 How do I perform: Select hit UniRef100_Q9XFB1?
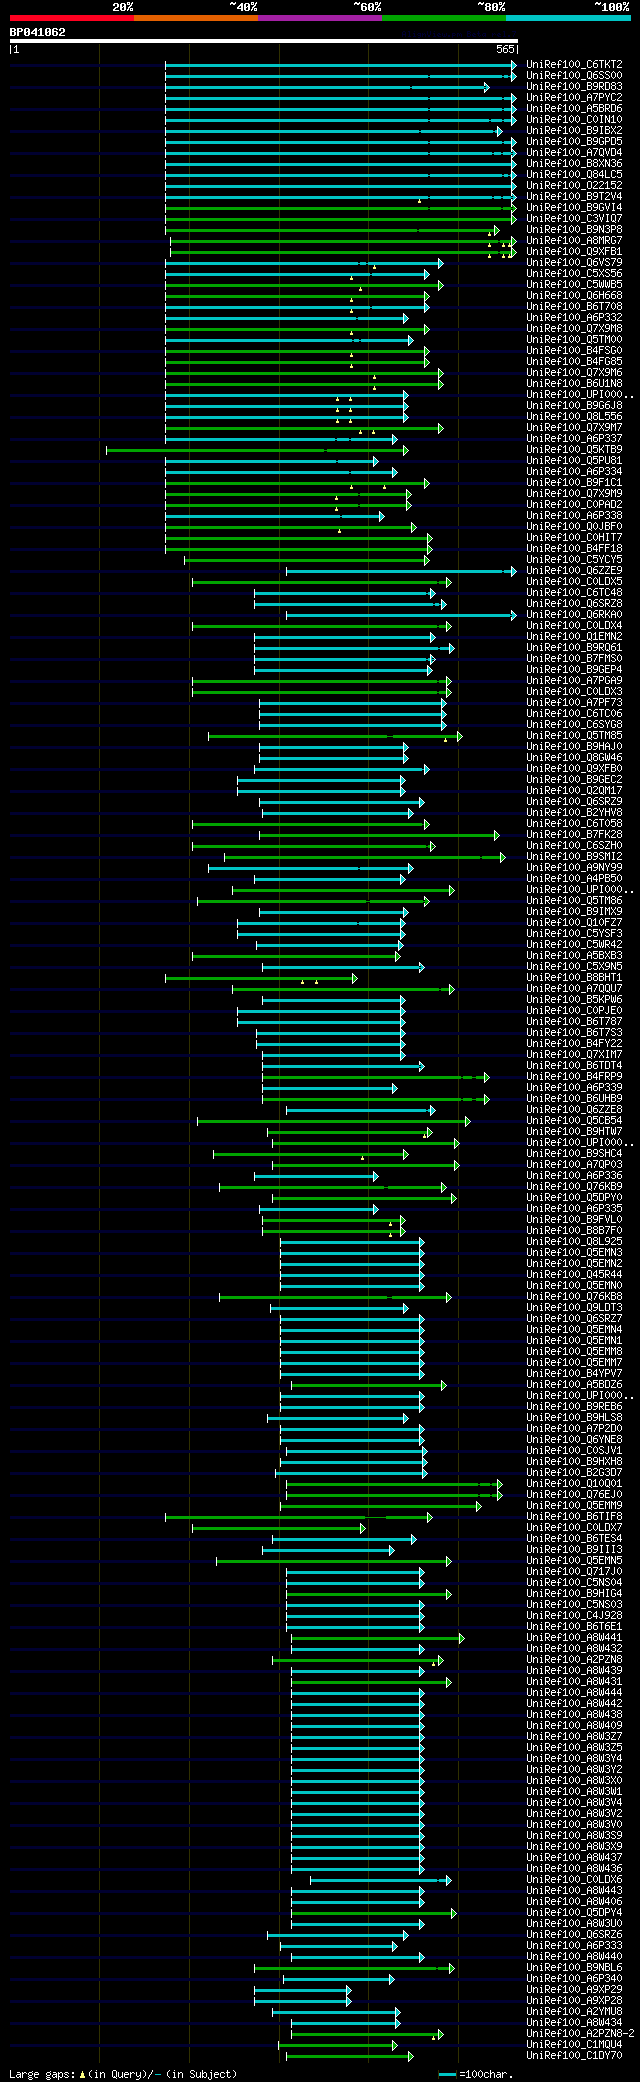pyautogui.click(x=574, y=251)
